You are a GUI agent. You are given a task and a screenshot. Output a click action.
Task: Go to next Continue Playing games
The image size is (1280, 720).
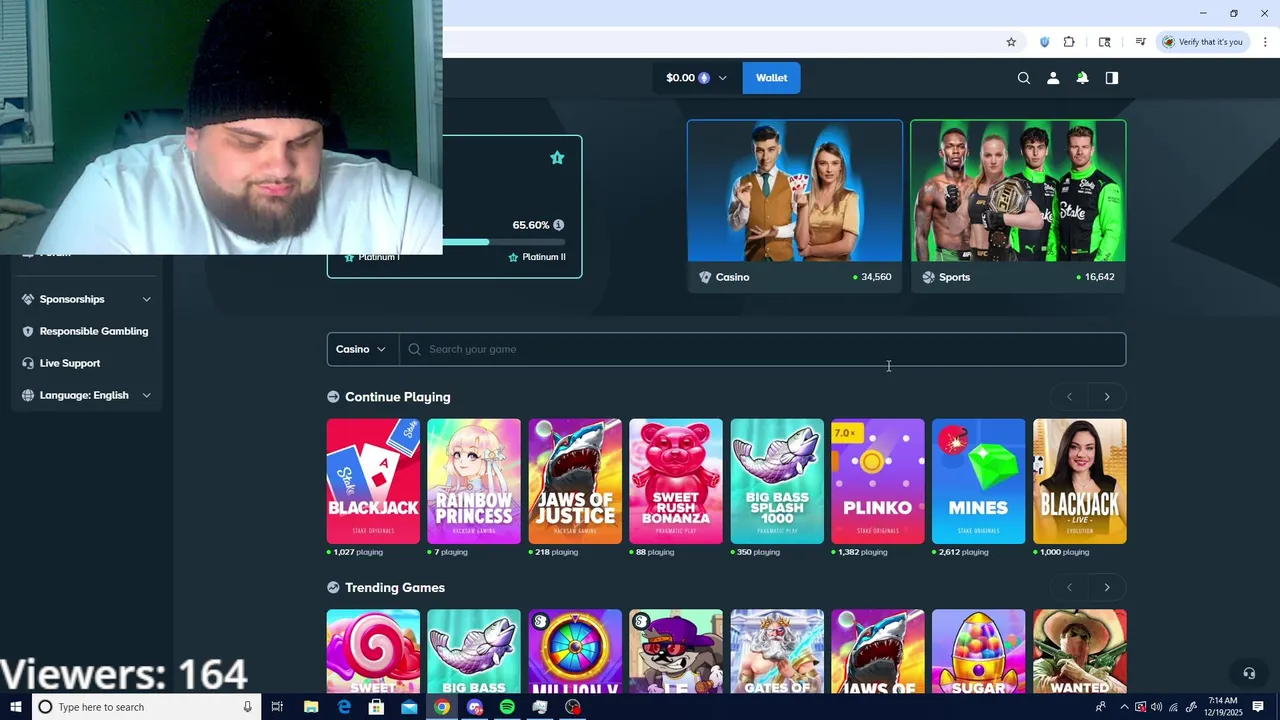point(1107,397)
